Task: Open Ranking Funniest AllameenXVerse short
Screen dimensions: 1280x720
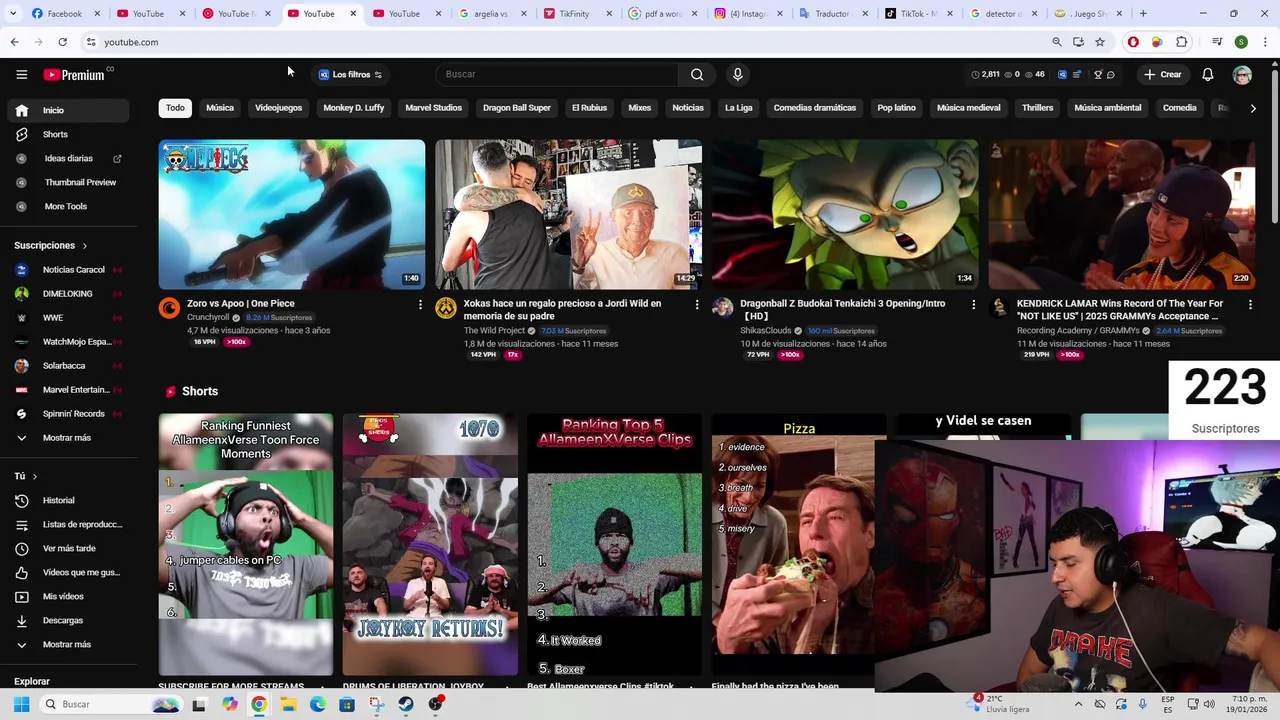Action: pos(246,545)
